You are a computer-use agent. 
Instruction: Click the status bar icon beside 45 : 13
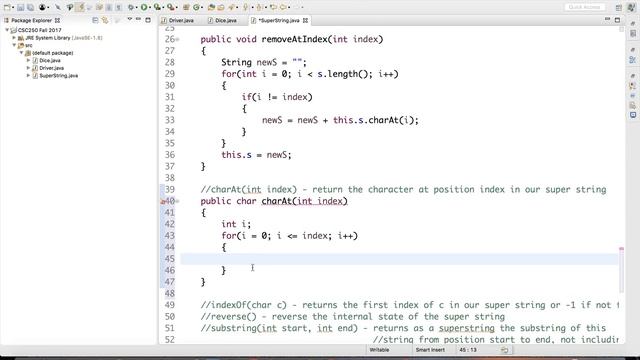click(504, 350)
